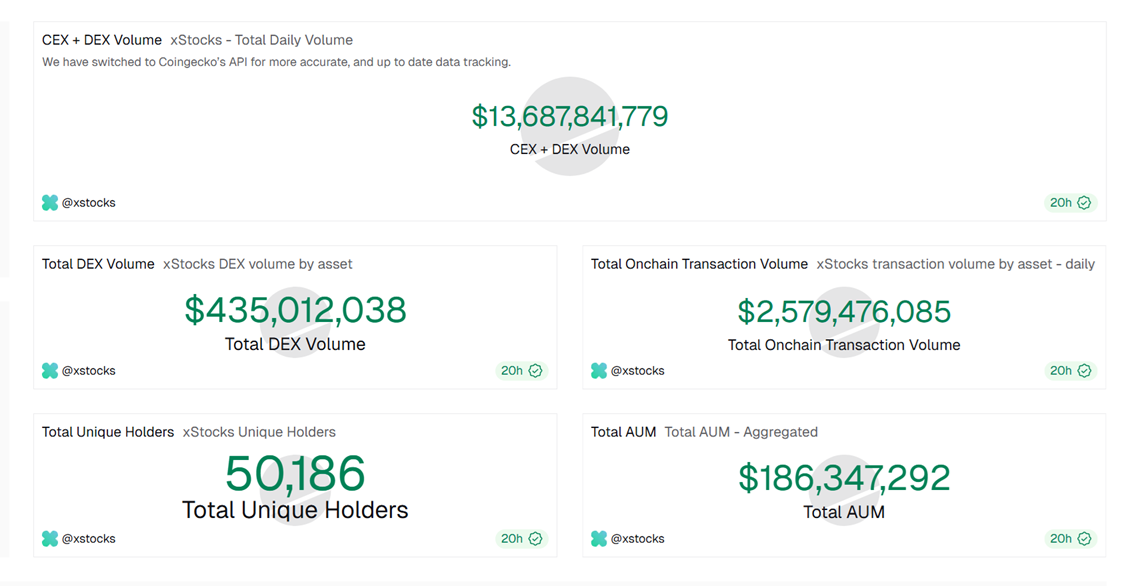
Task: Click xStocks logo in Onchain Transaction Volume card
Action: pos(599,371)
